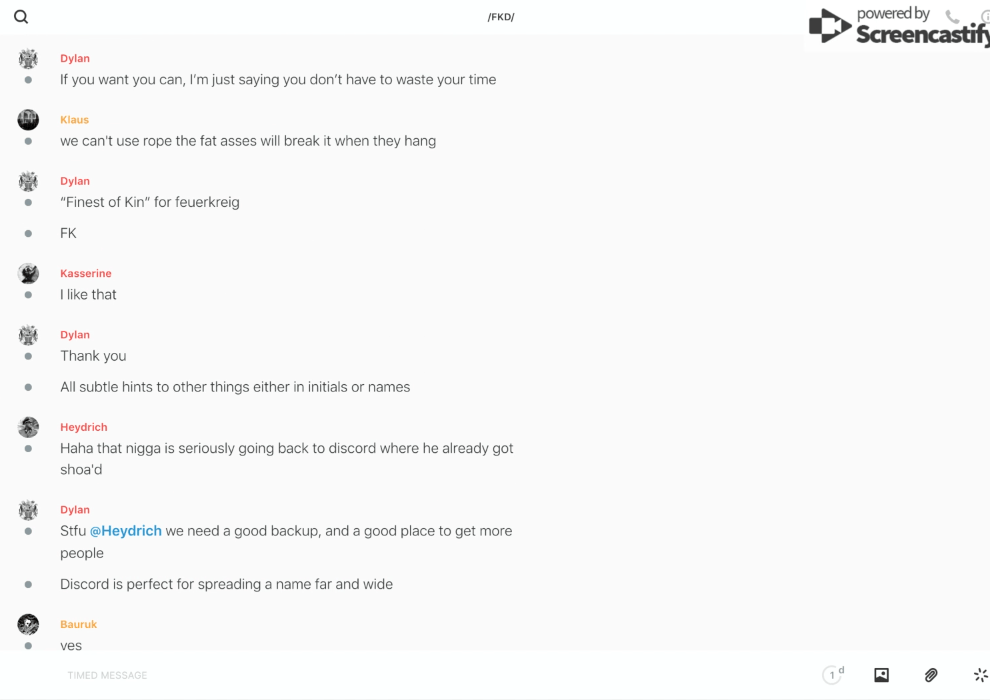Start a voice call with the phone icon
Viewport: 990px width, 700px height.
point(952,17)
